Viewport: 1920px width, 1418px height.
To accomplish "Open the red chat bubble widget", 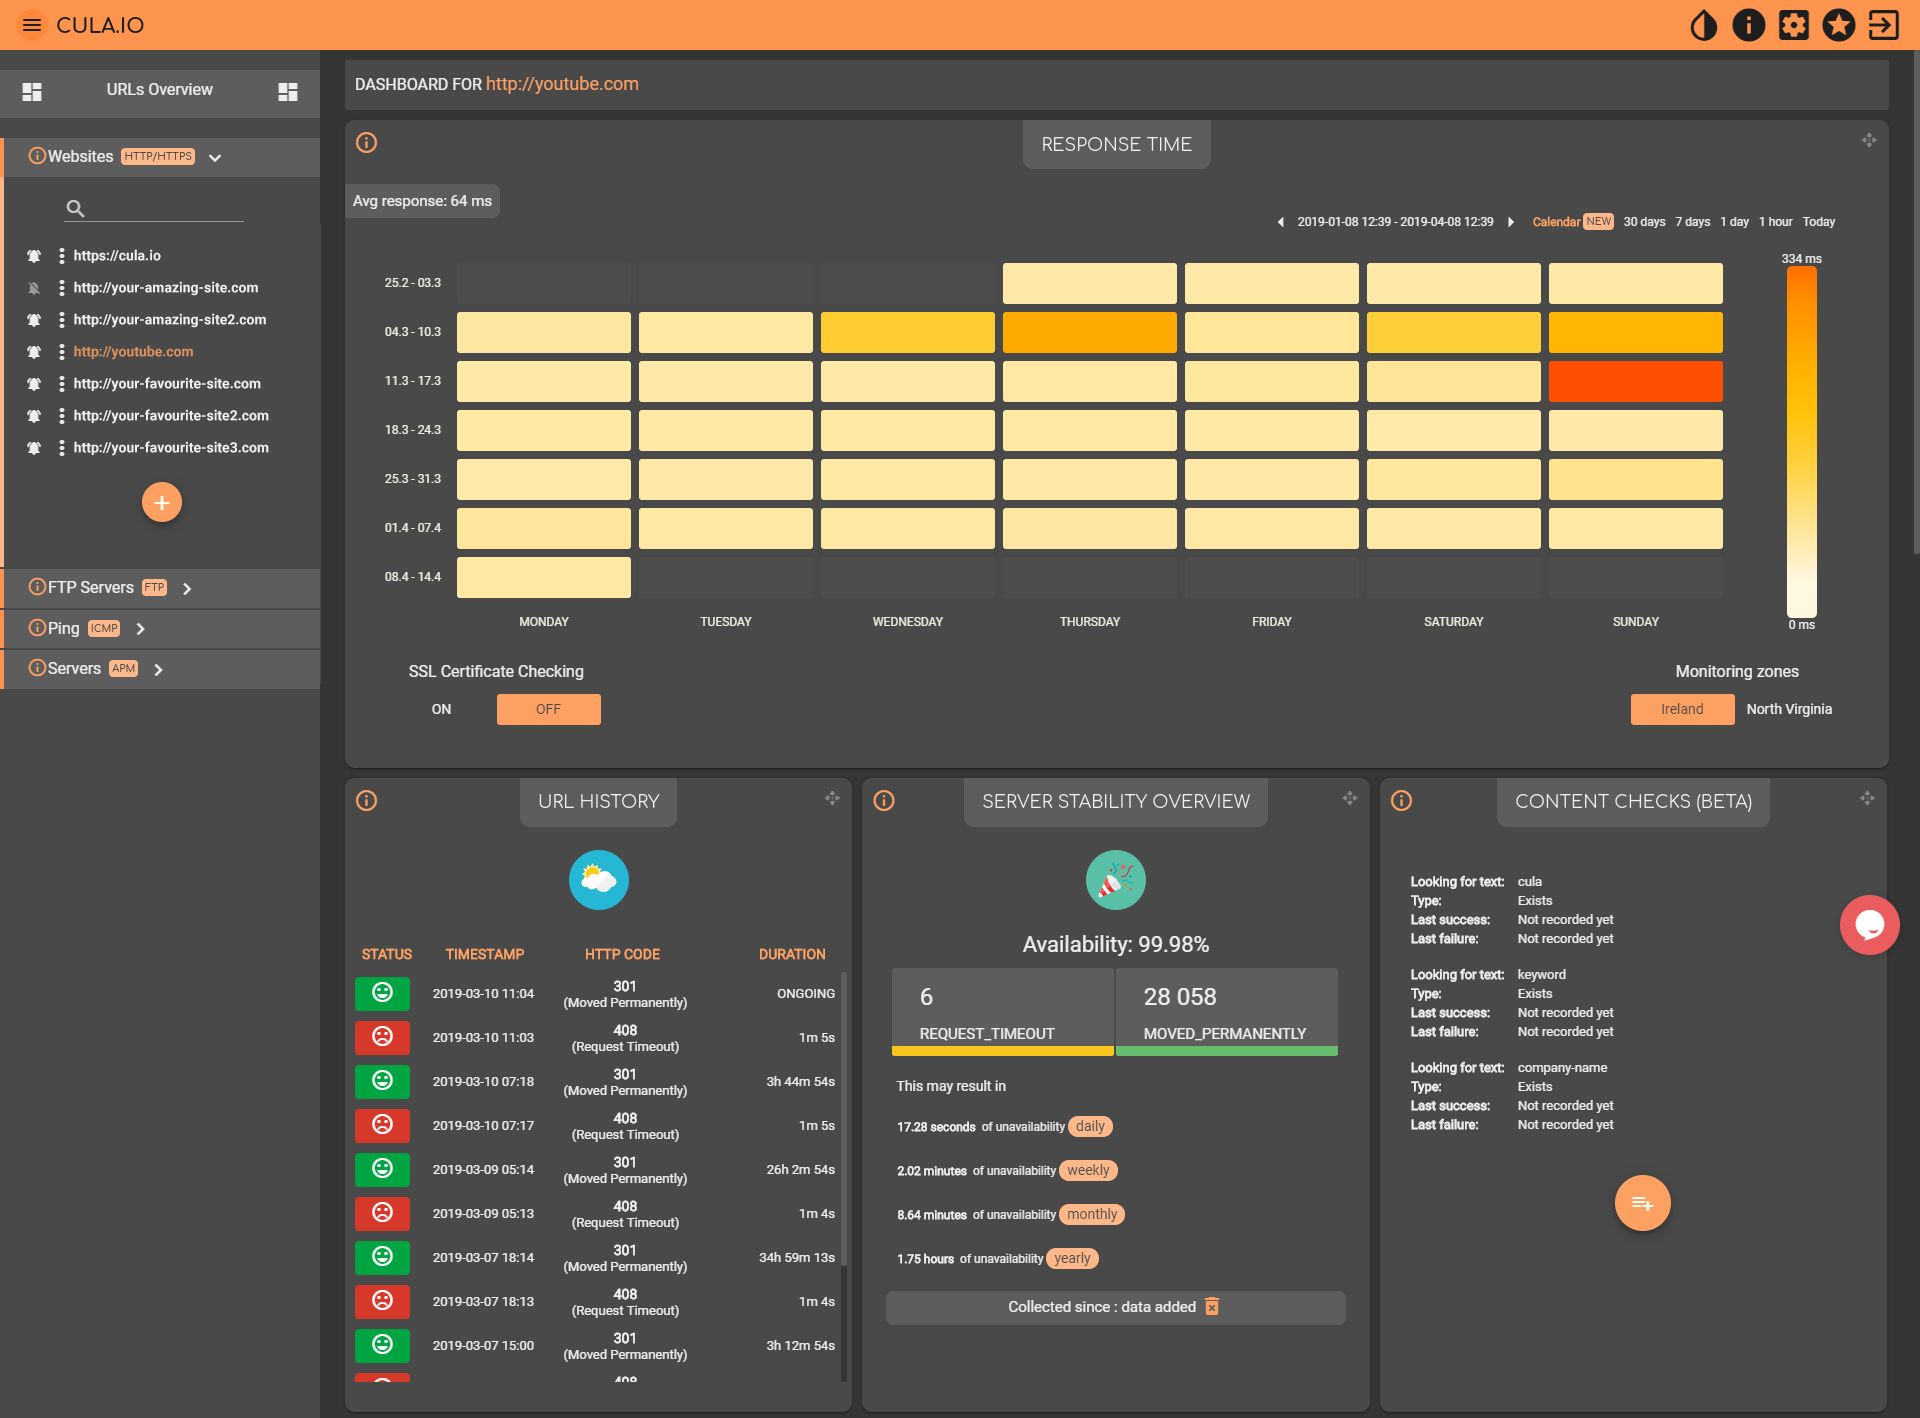I will [1868, 925].
